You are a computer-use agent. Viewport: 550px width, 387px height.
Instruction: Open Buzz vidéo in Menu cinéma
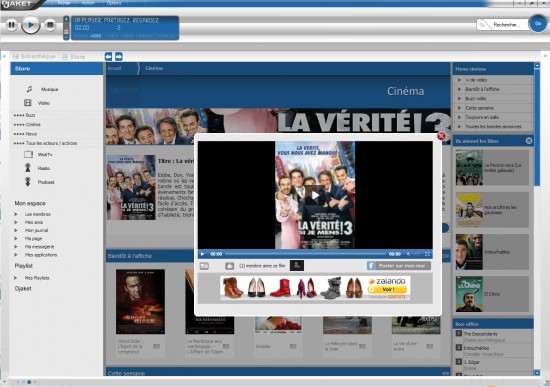(476, 99)
